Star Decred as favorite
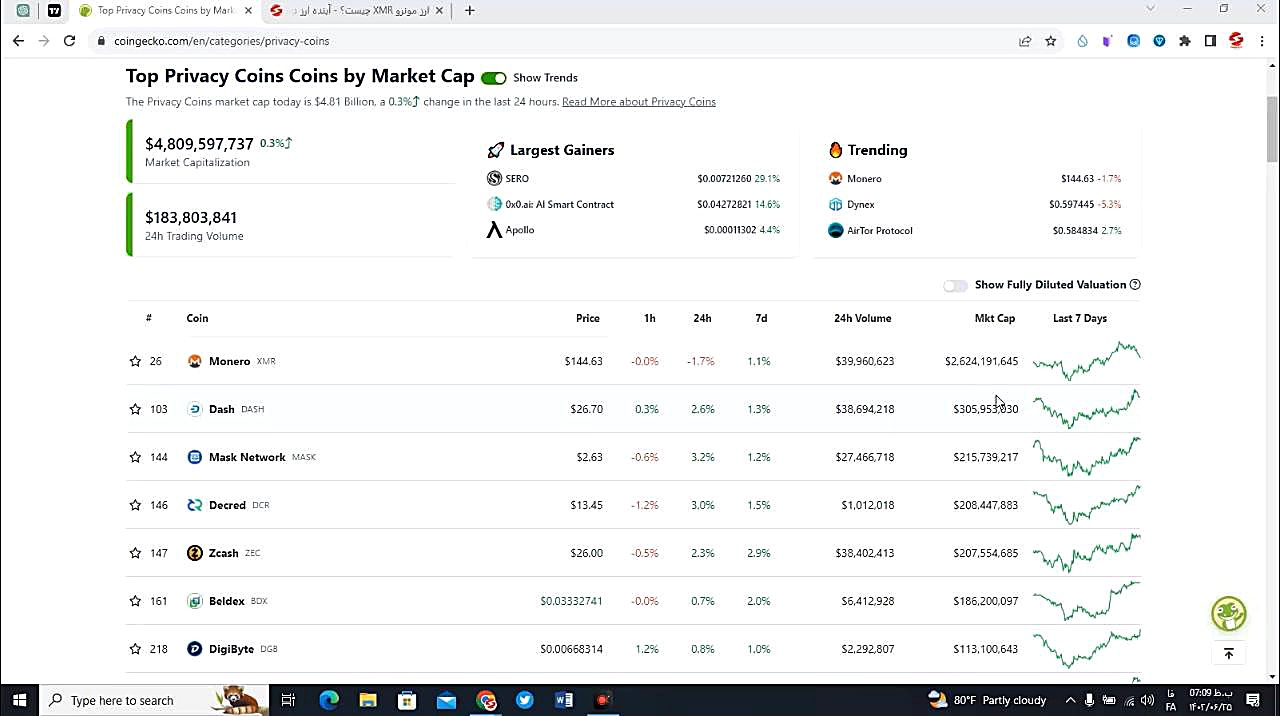1280x716 pixels. 135,505
